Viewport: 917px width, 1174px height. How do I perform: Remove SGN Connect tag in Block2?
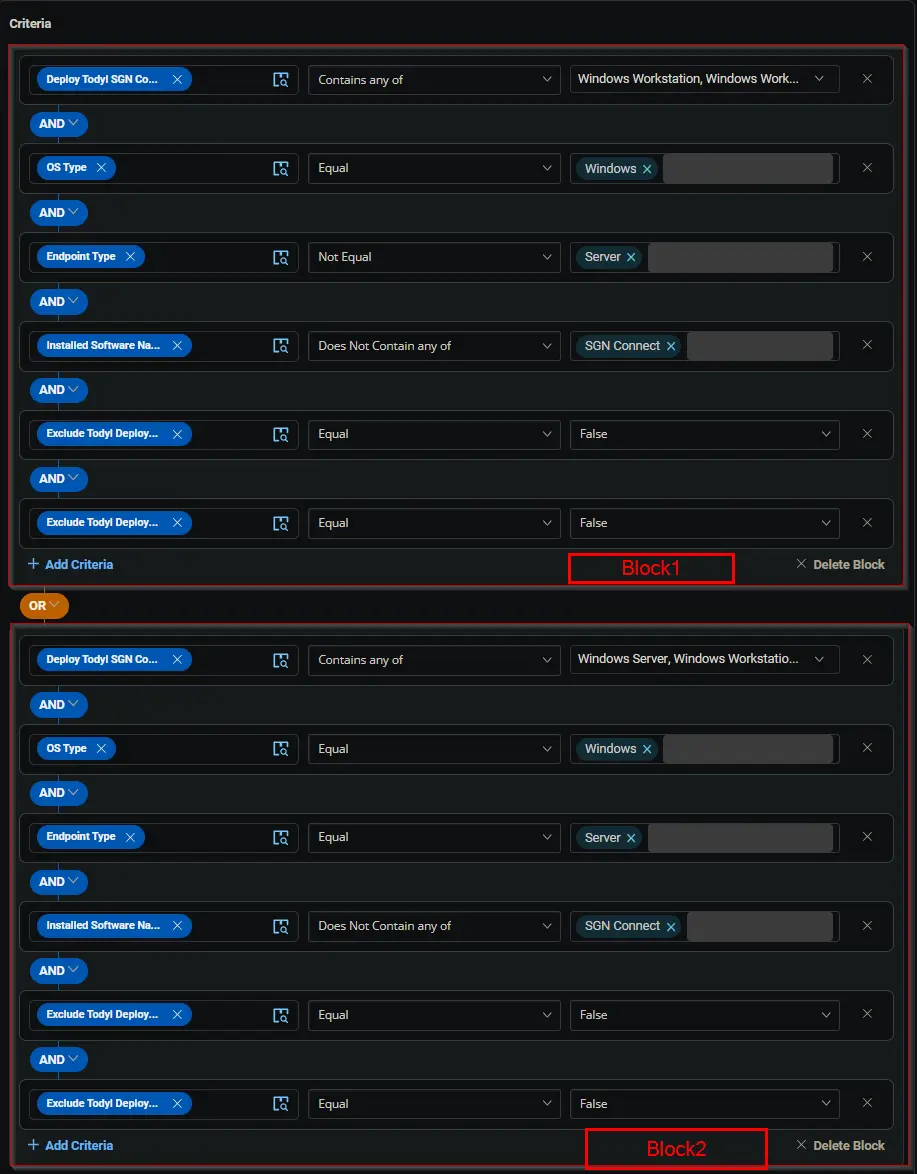click(671, 927)
